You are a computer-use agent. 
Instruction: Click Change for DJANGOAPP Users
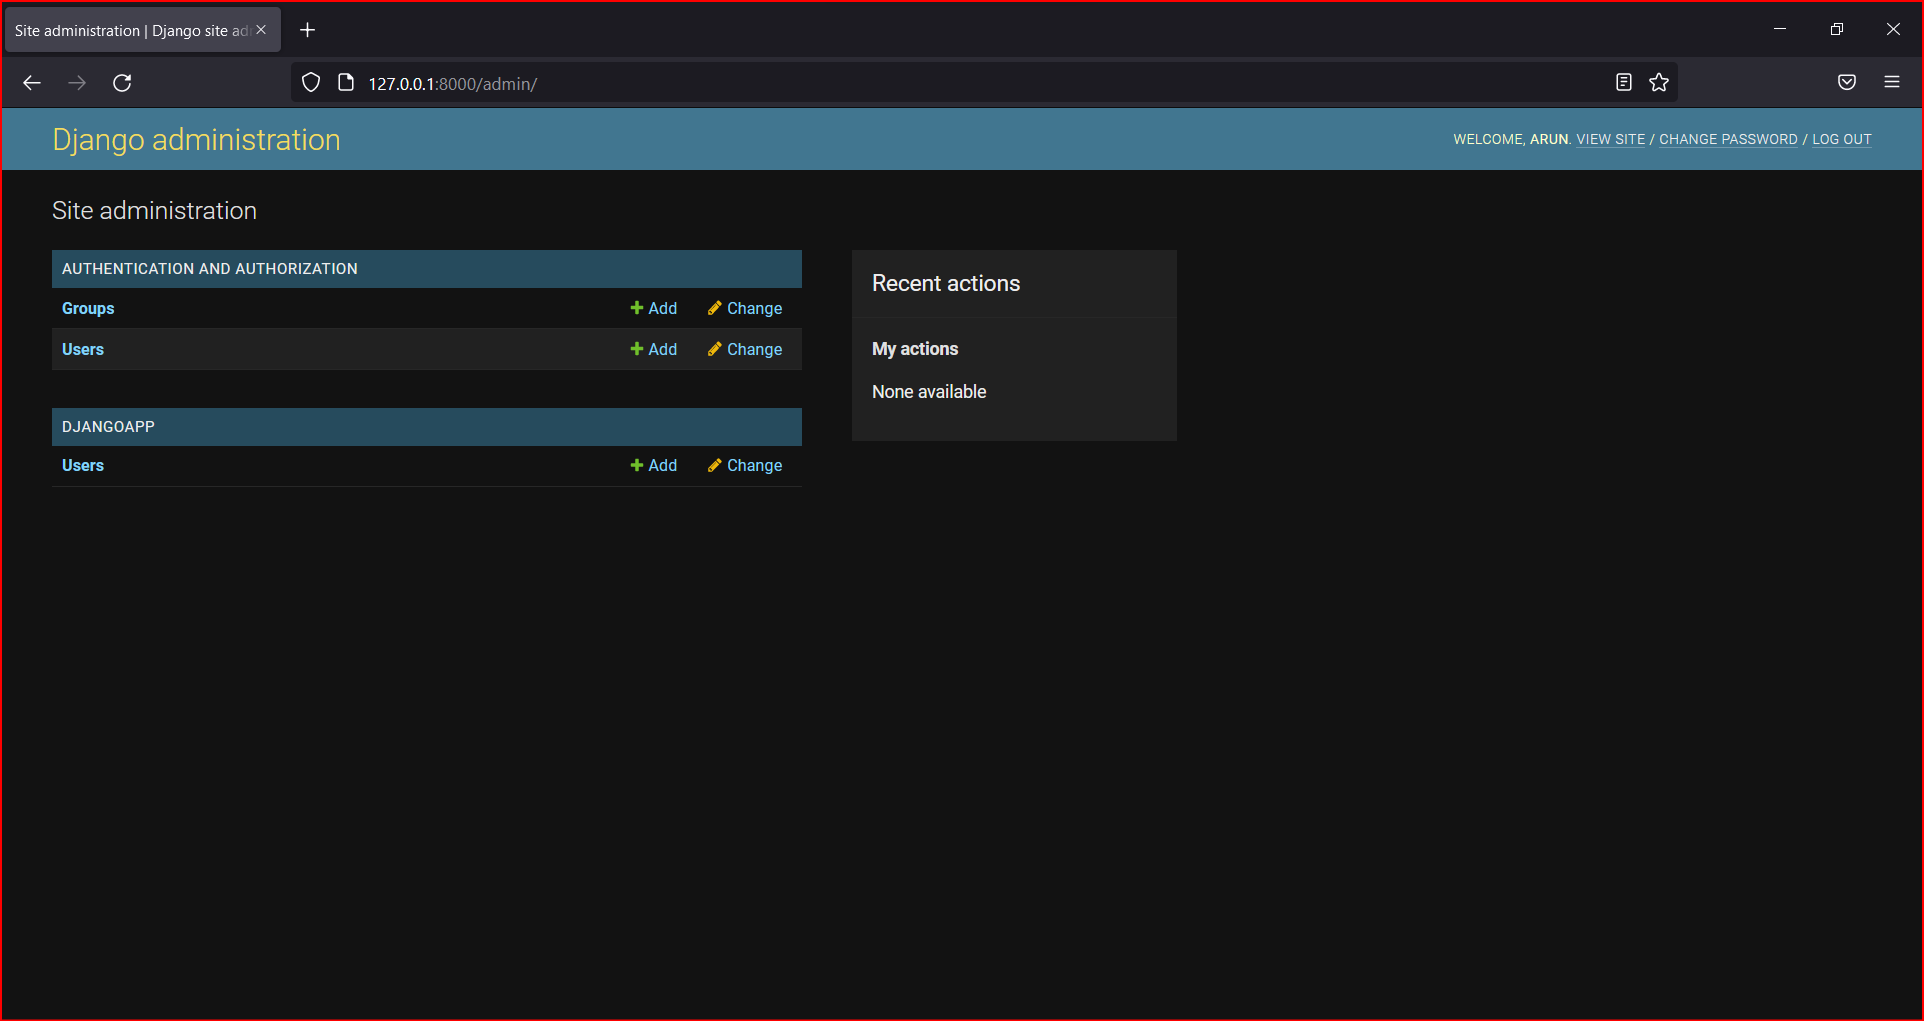[x=745, y=466]
